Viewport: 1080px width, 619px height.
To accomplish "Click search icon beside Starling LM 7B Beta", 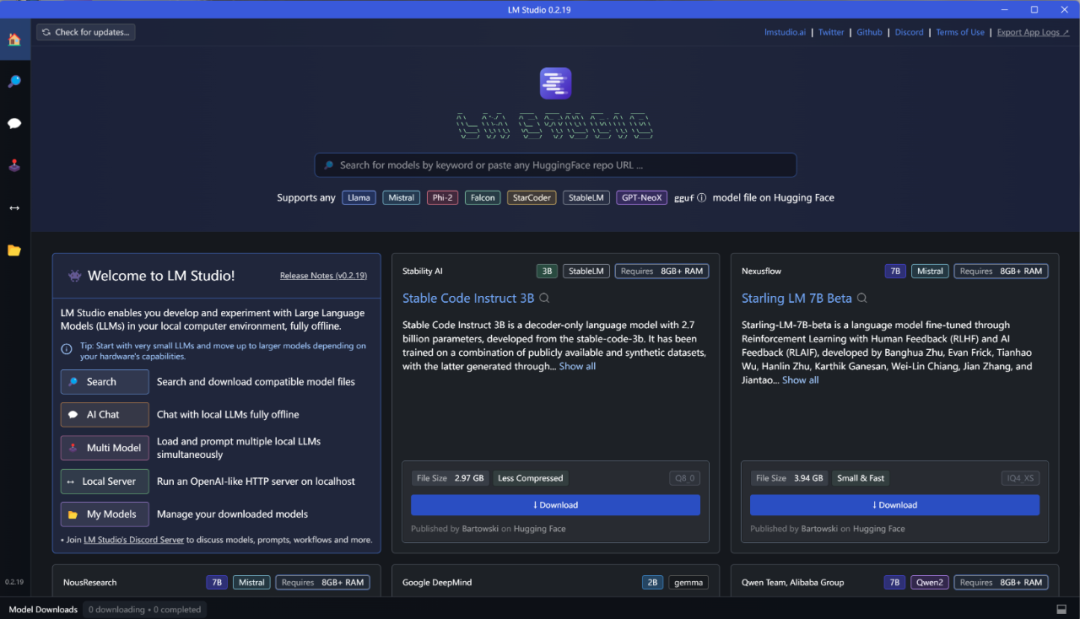I will click(862, 298).
